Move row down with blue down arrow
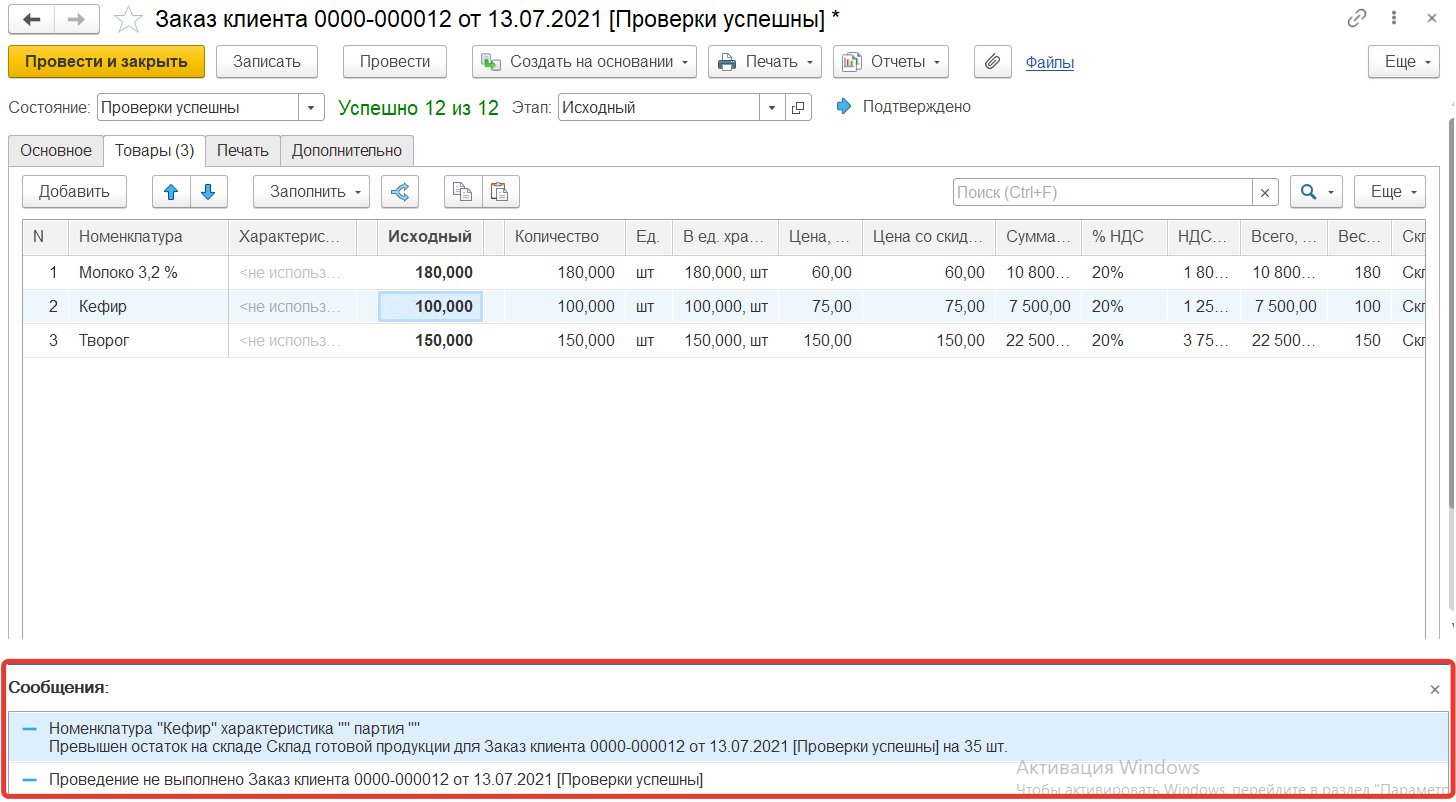This screenshot has width=1456, height=802. point(208,192)
